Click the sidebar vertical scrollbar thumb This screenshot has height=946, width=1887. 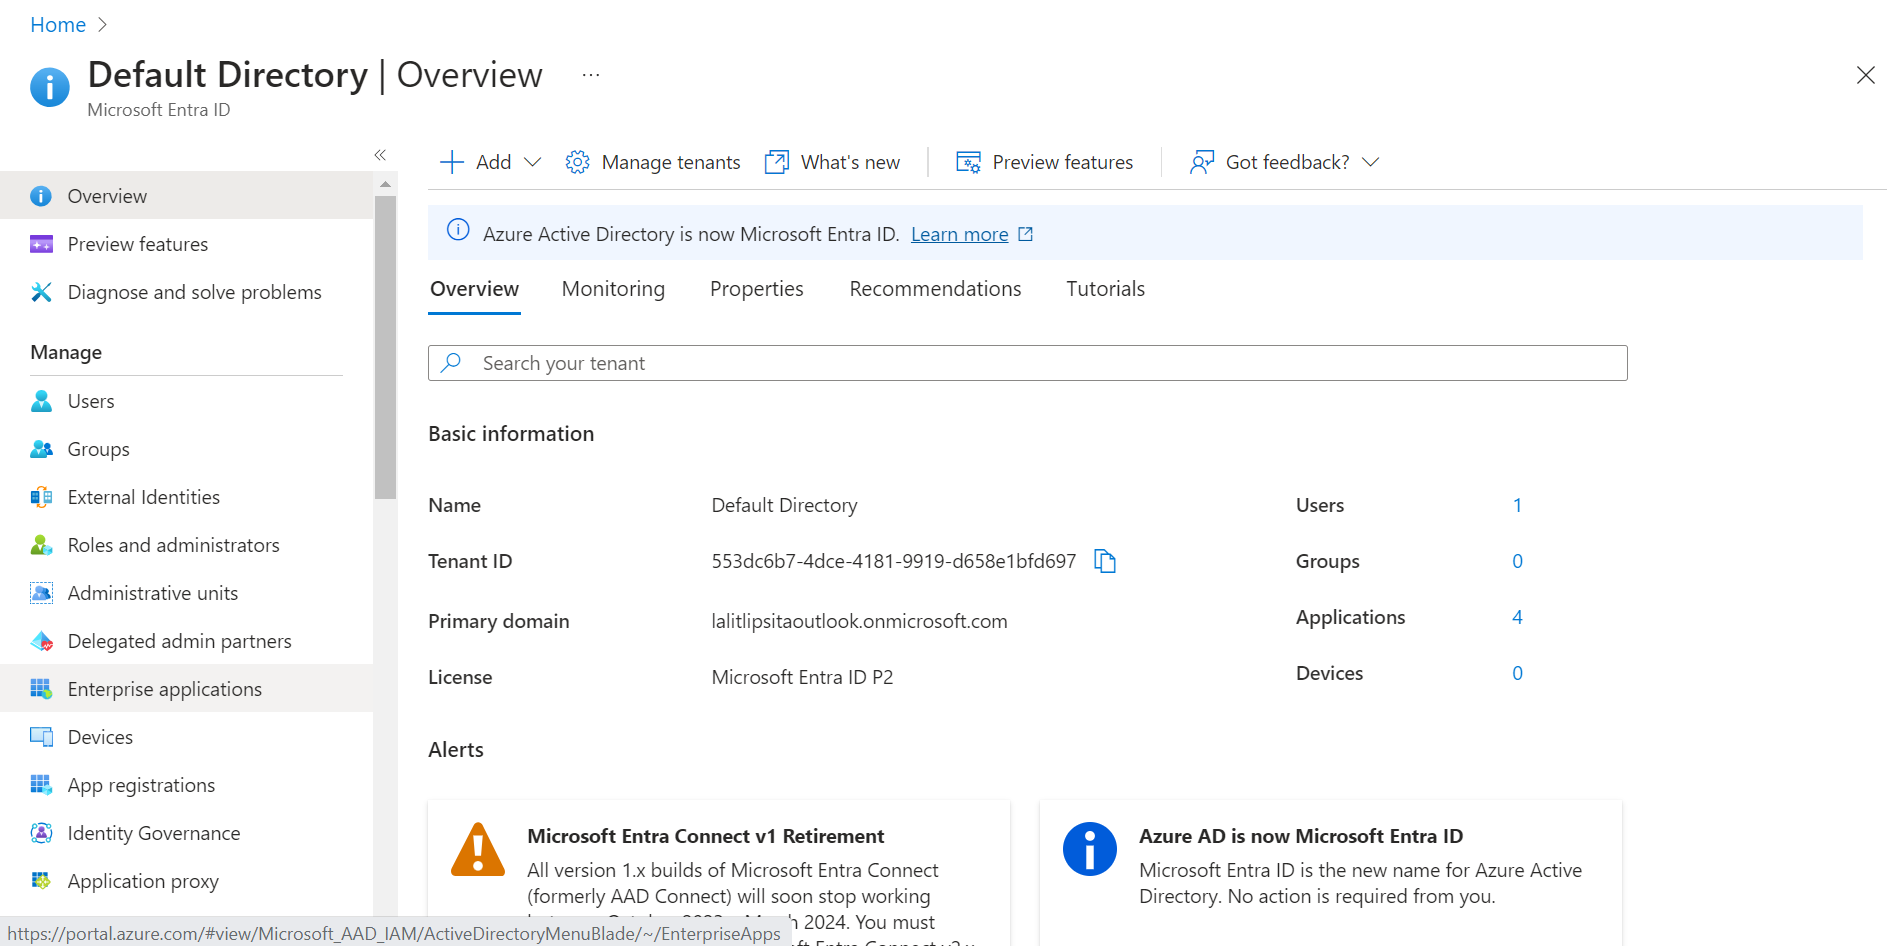[385, 347]
